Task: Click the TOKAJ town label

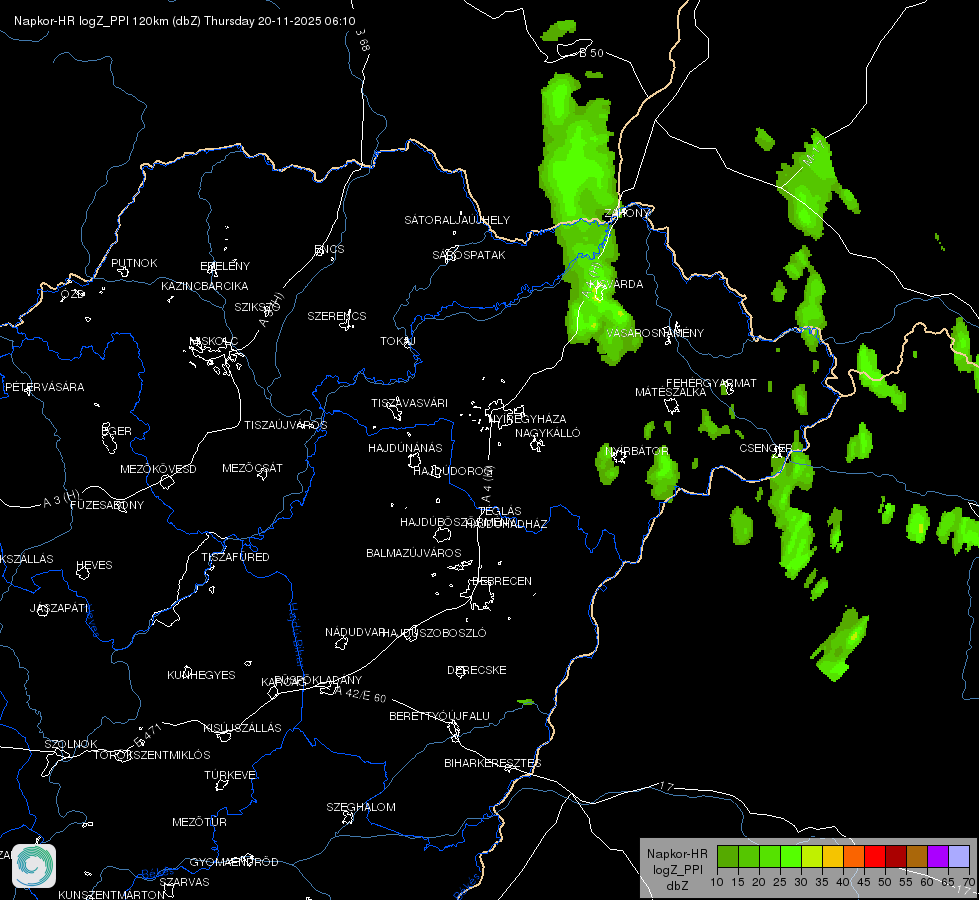Action: click(x=398, y=341)
